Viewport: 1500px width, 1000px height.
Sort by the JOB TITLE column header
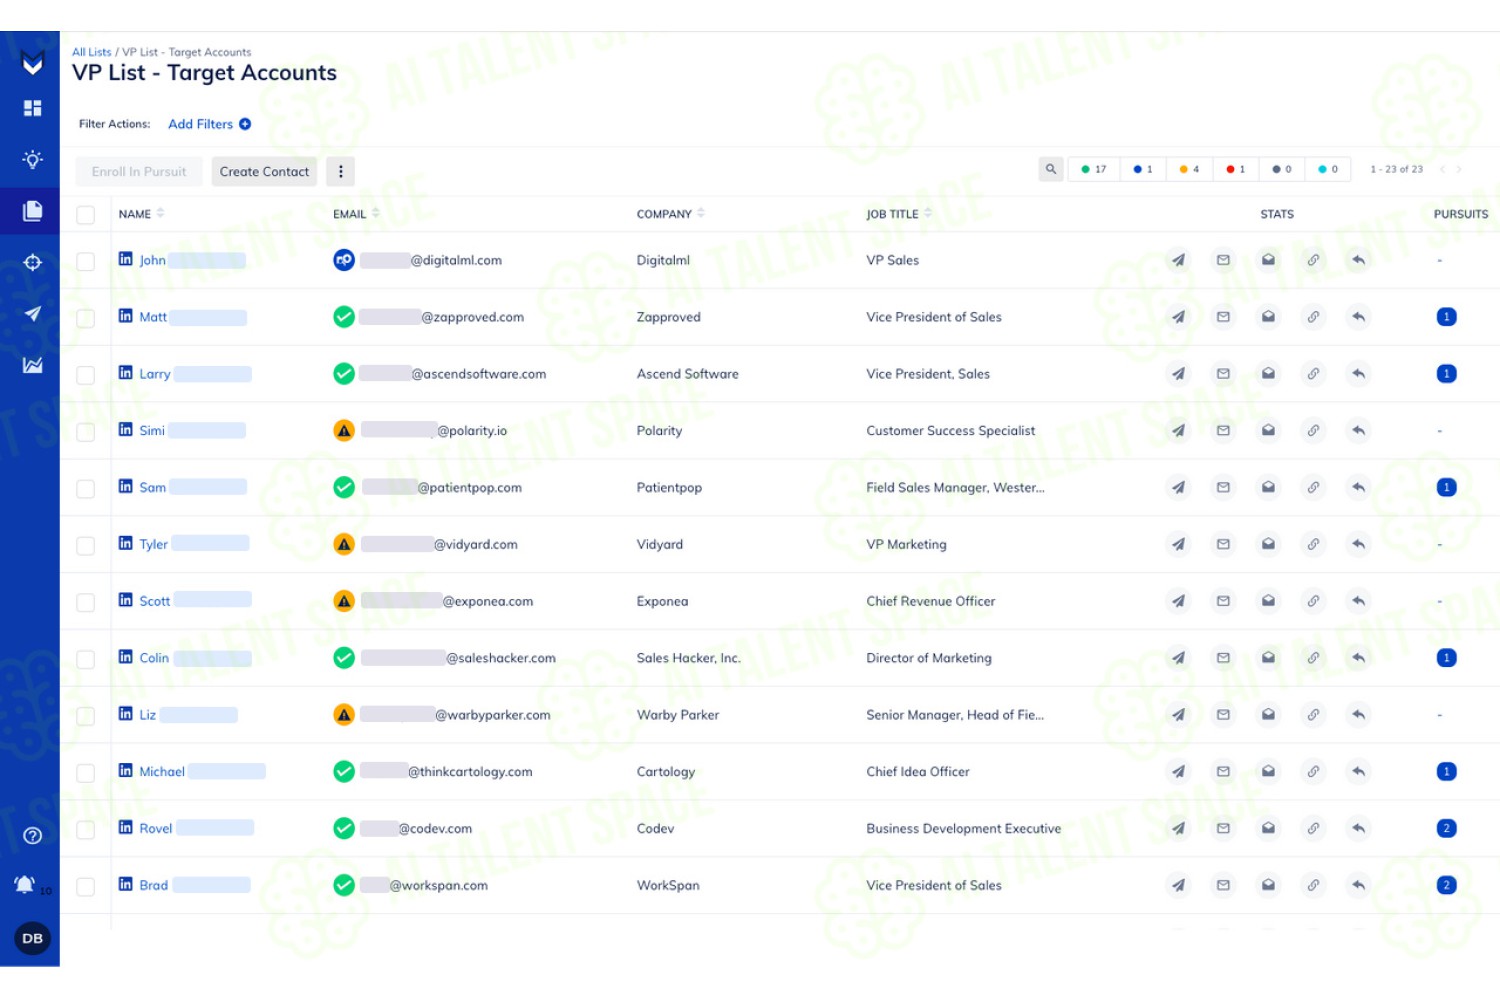coord(899,214)
